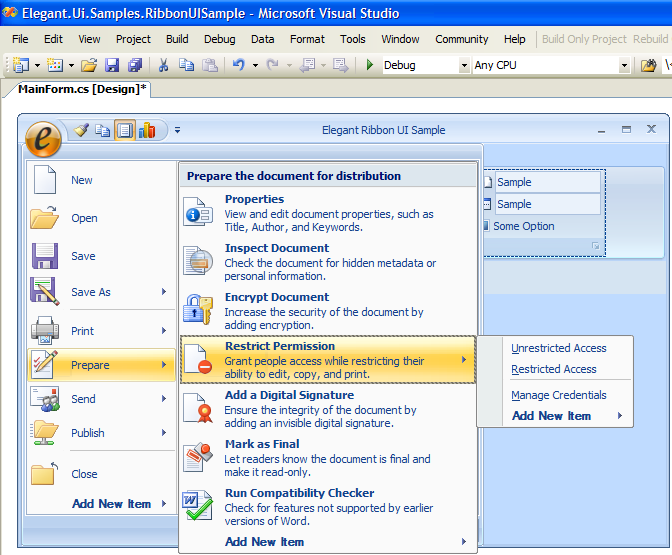Screen dimensions: 672x555
Task: Expand the Print submenu arrow
Action: click(x=164, y=330)
